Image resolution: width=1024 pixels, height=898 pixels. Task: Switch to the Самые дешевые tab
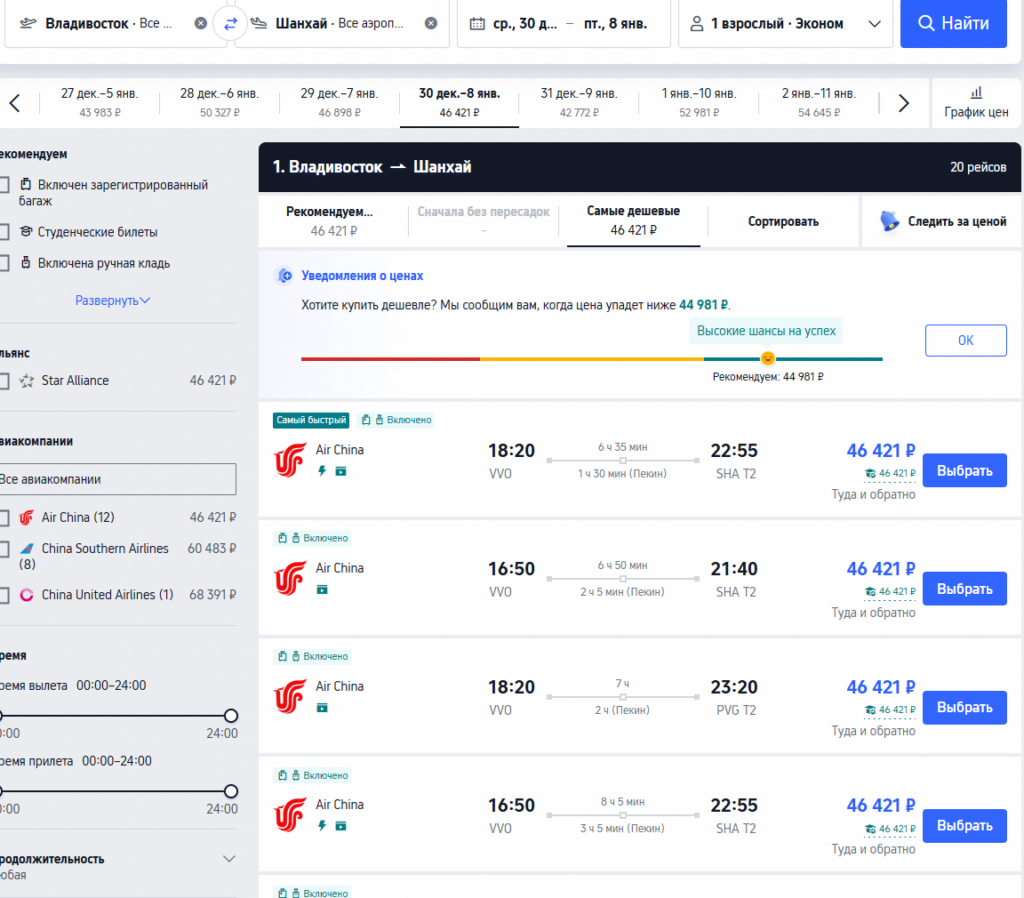(633, 221)
